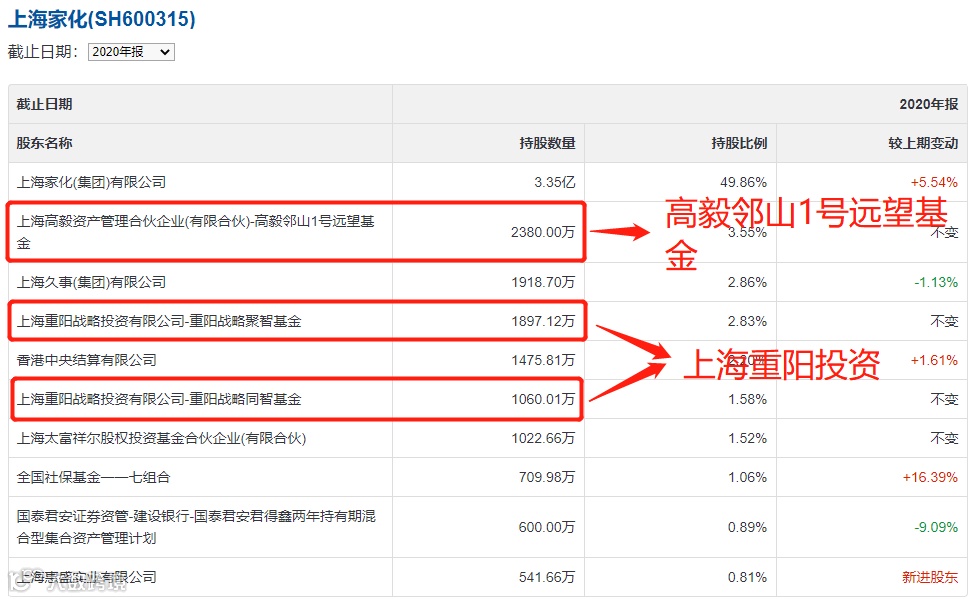Open the 2020年报 date dropdown
Image resolution: width=972 pixels, height=599 pixels.
tap(131, 52)
